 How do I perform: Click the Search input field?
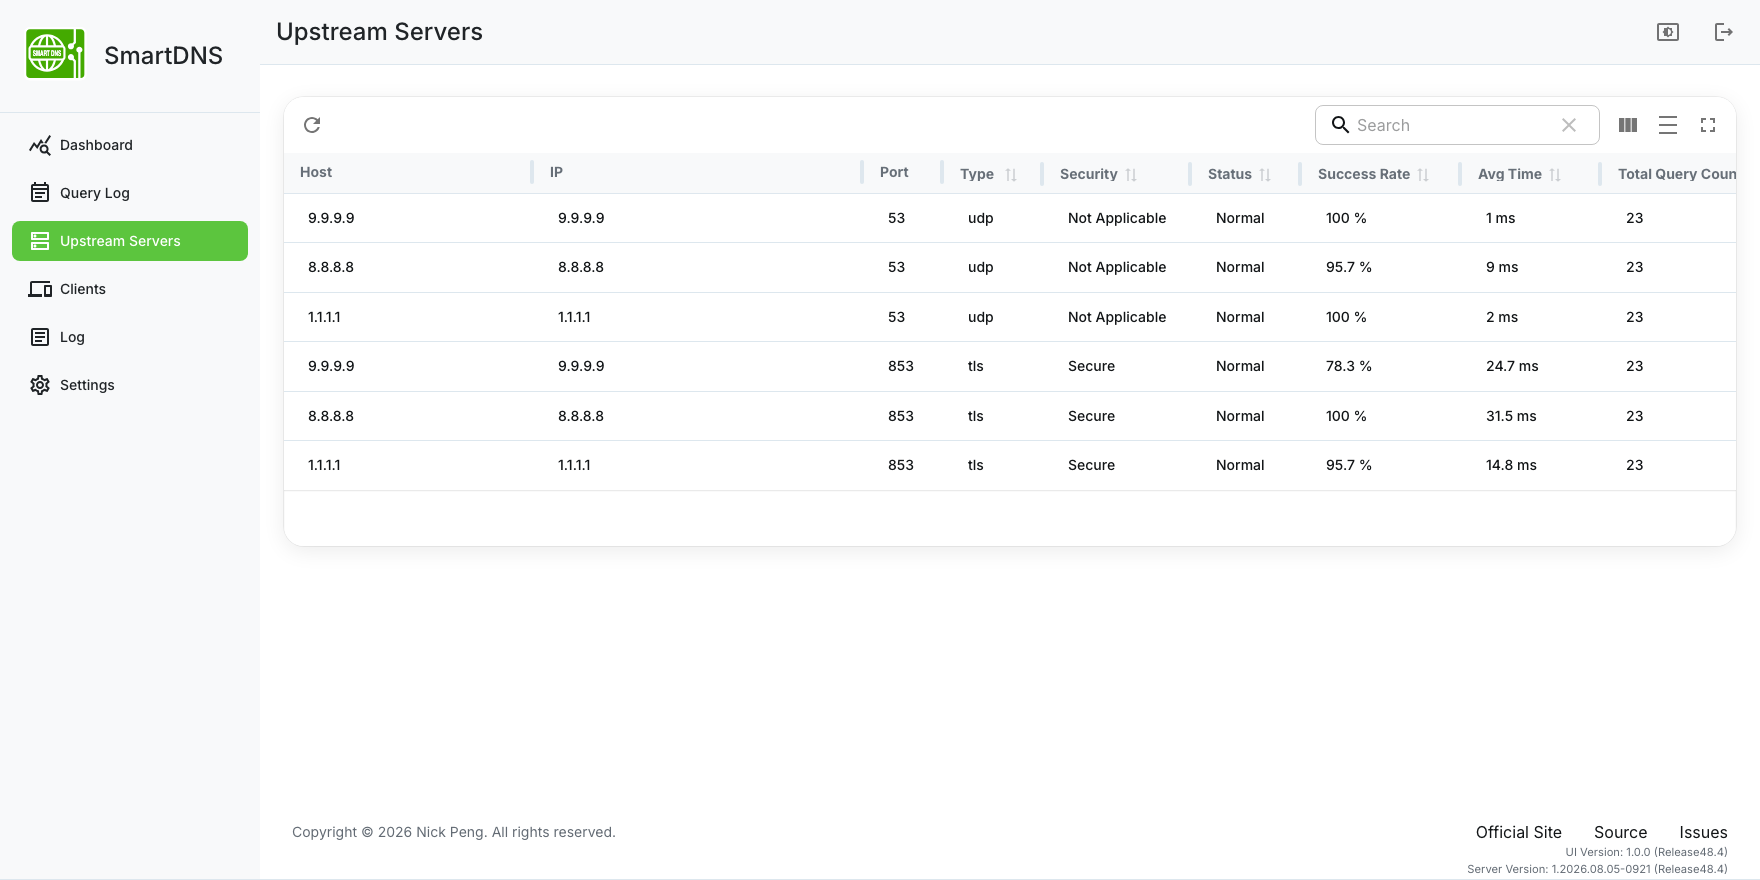[x=1457, y=125]
